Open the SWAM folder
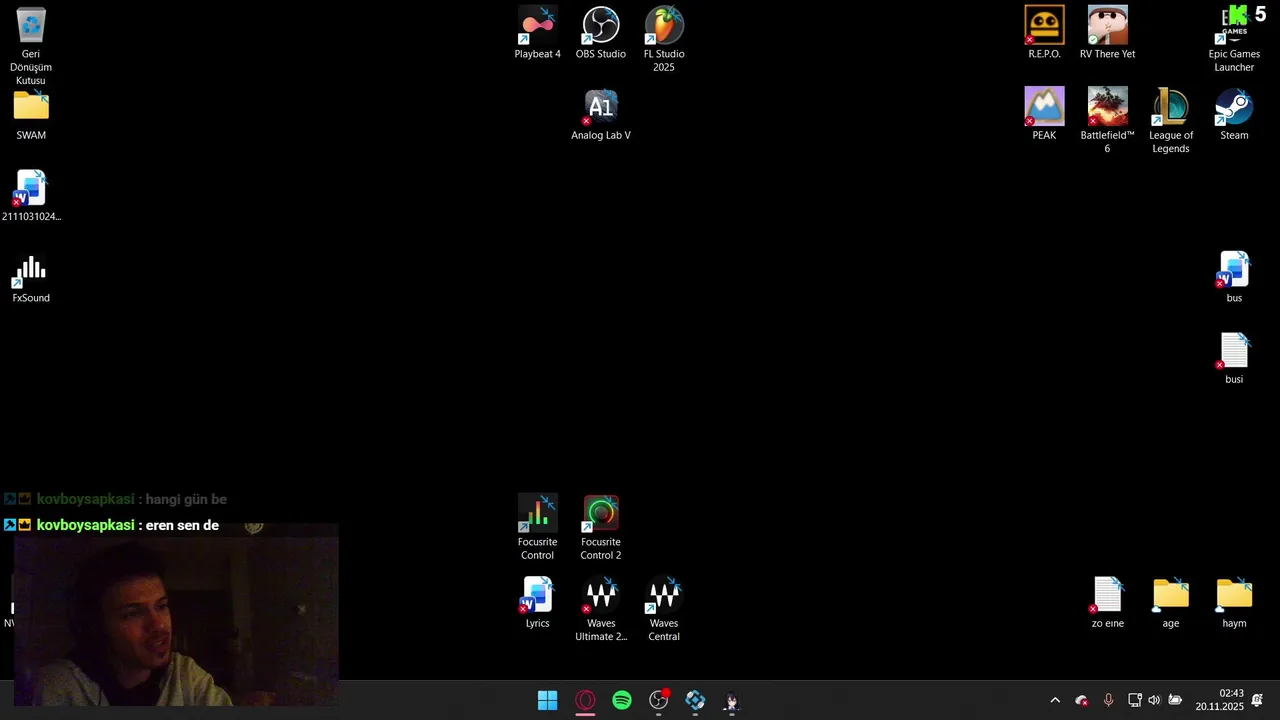The height and width of the screenshot is (720, 1280). pyautogui.click(x=31, y=115)
